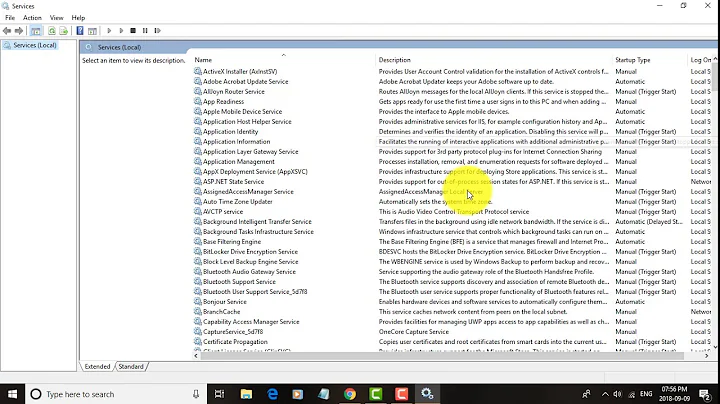Click the Restart Service icon

158,31
